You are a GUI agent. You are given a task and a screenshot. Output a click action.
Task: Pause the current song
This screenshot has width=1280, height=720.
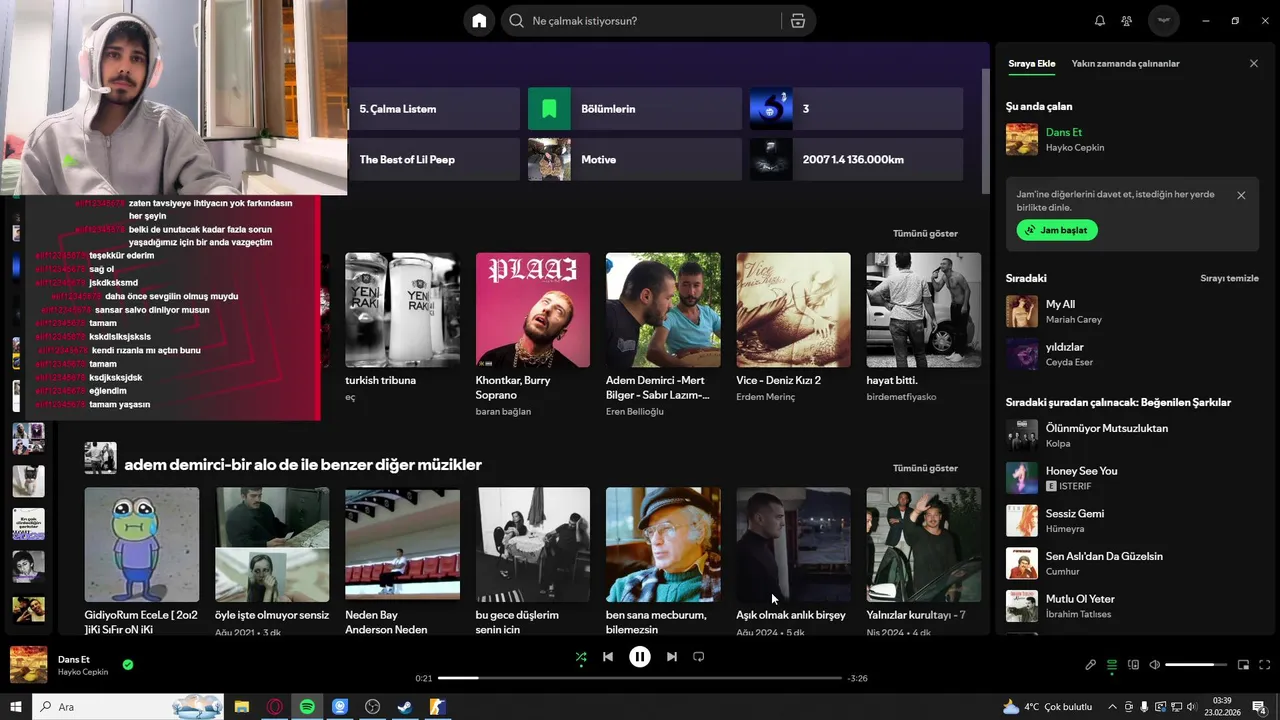pyautogui.click(x=640, y=657)
